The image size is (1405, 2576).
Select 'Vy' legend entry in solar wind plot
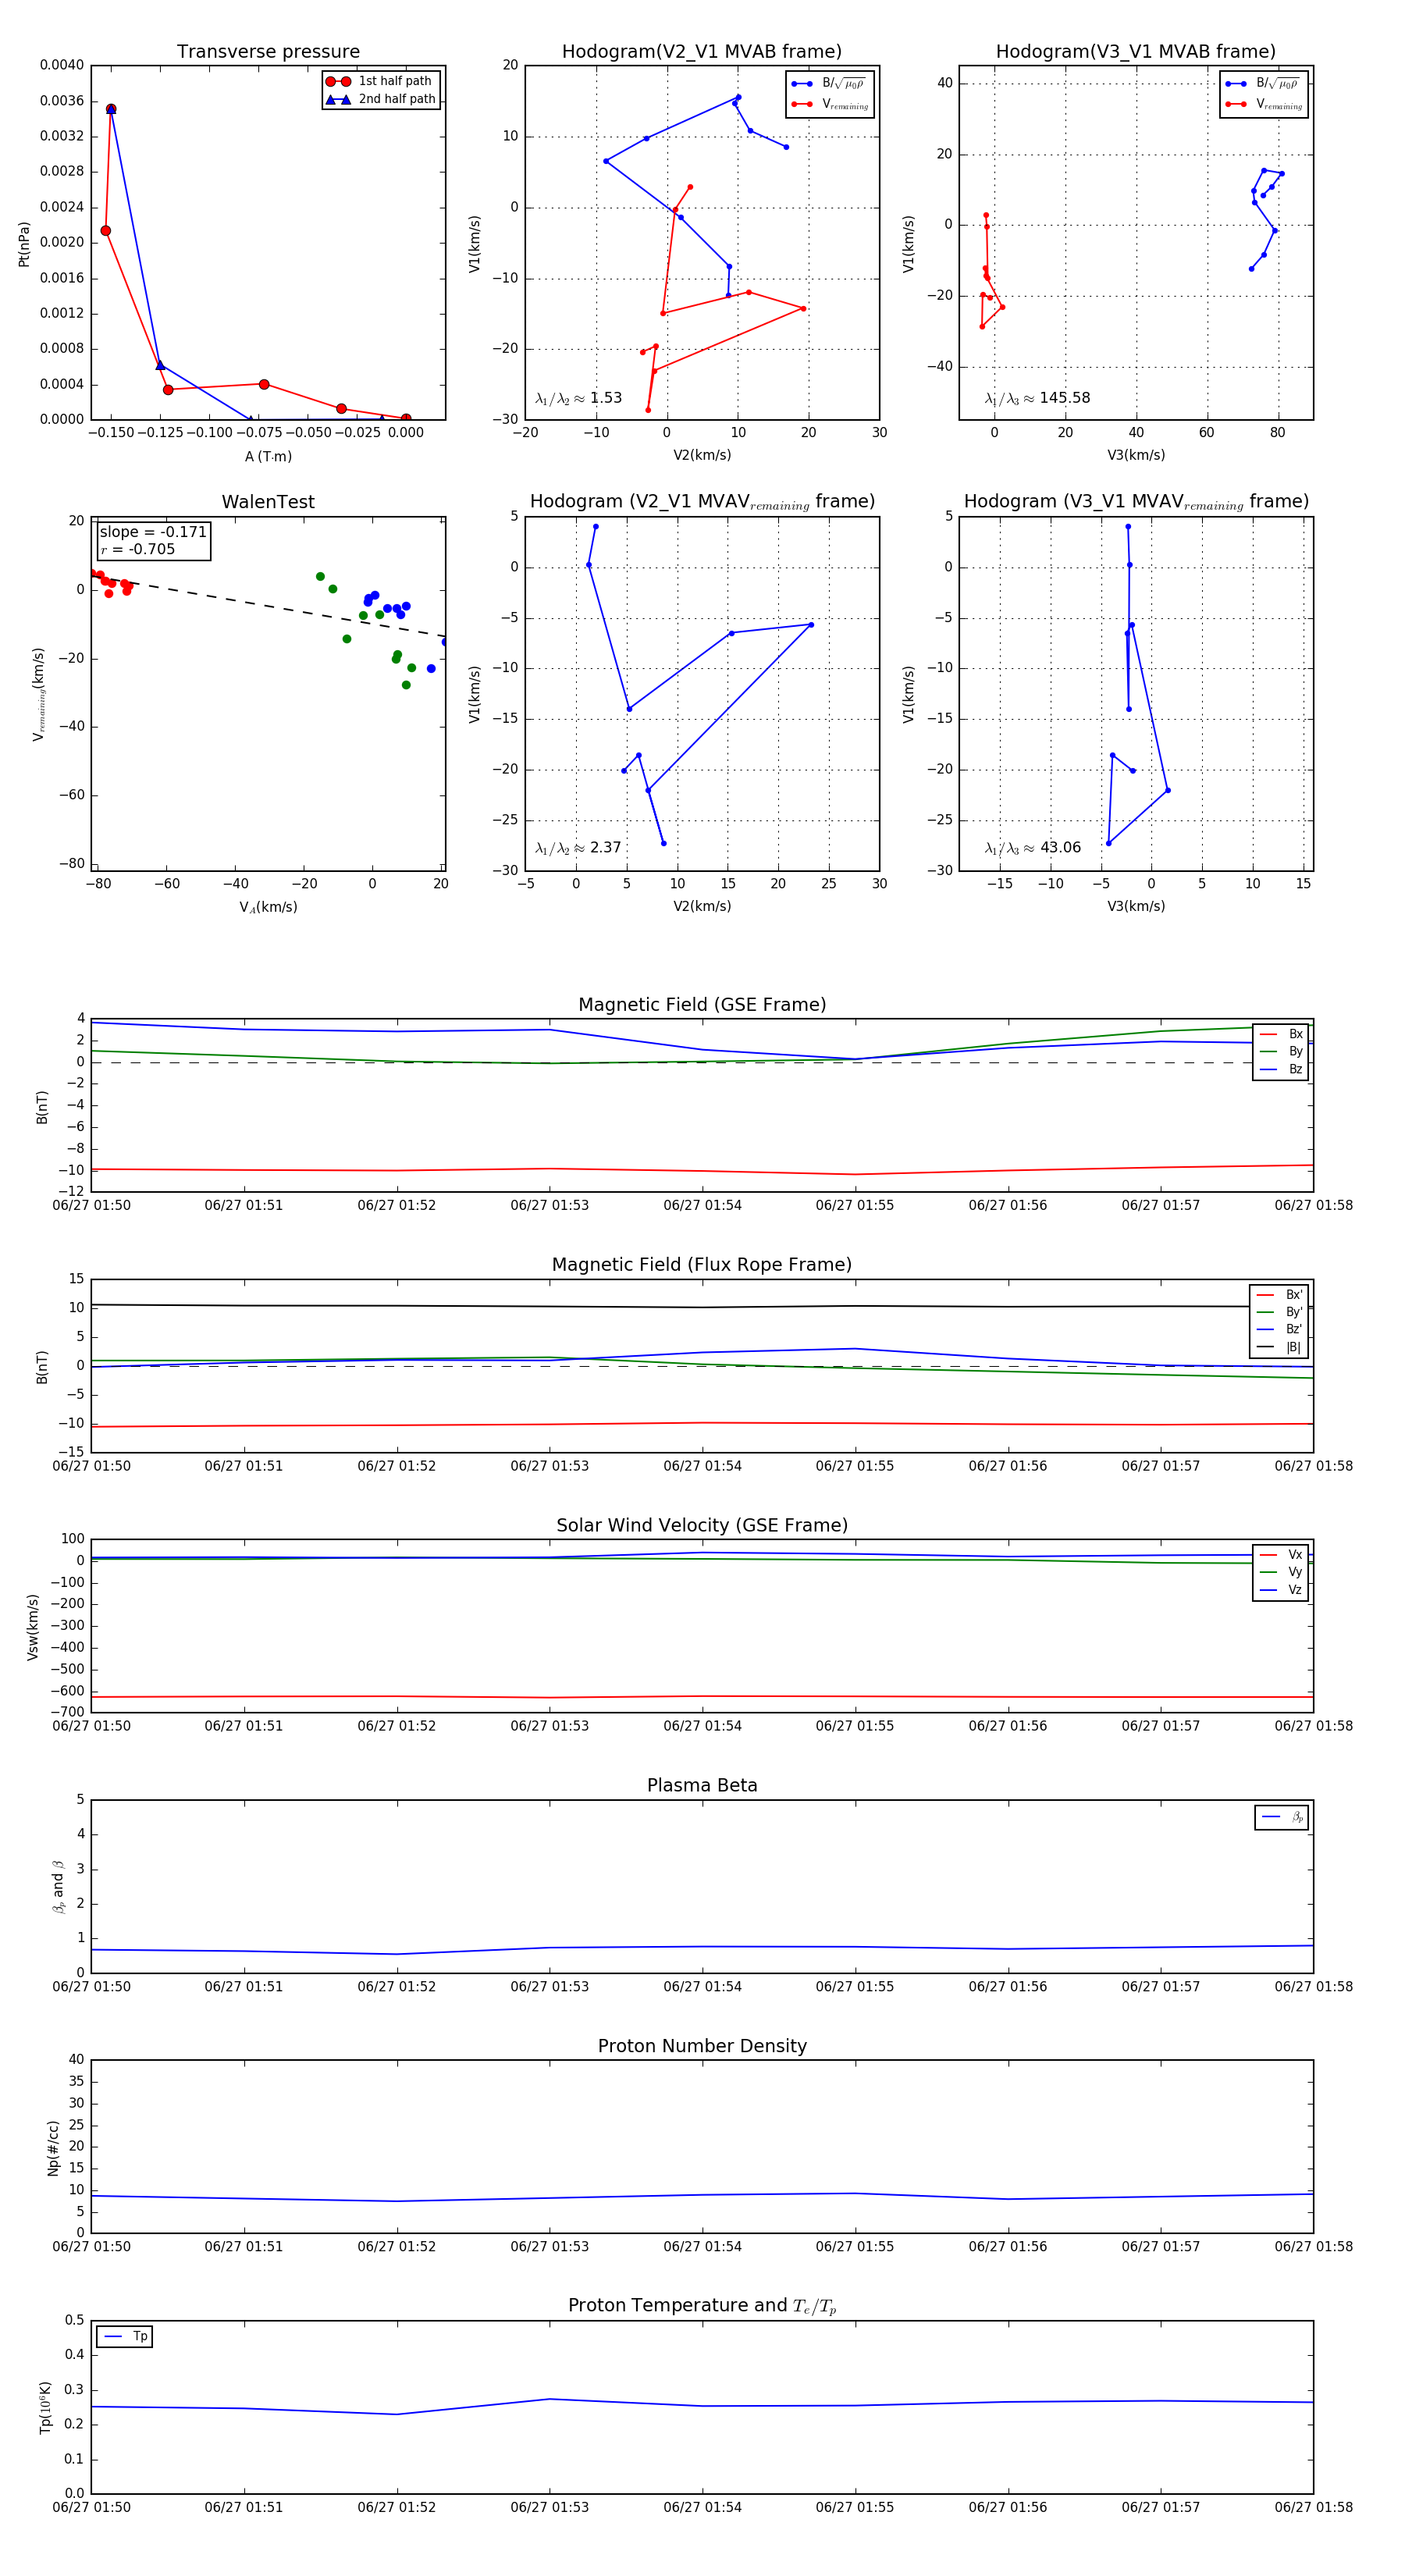(1281, 1572)
